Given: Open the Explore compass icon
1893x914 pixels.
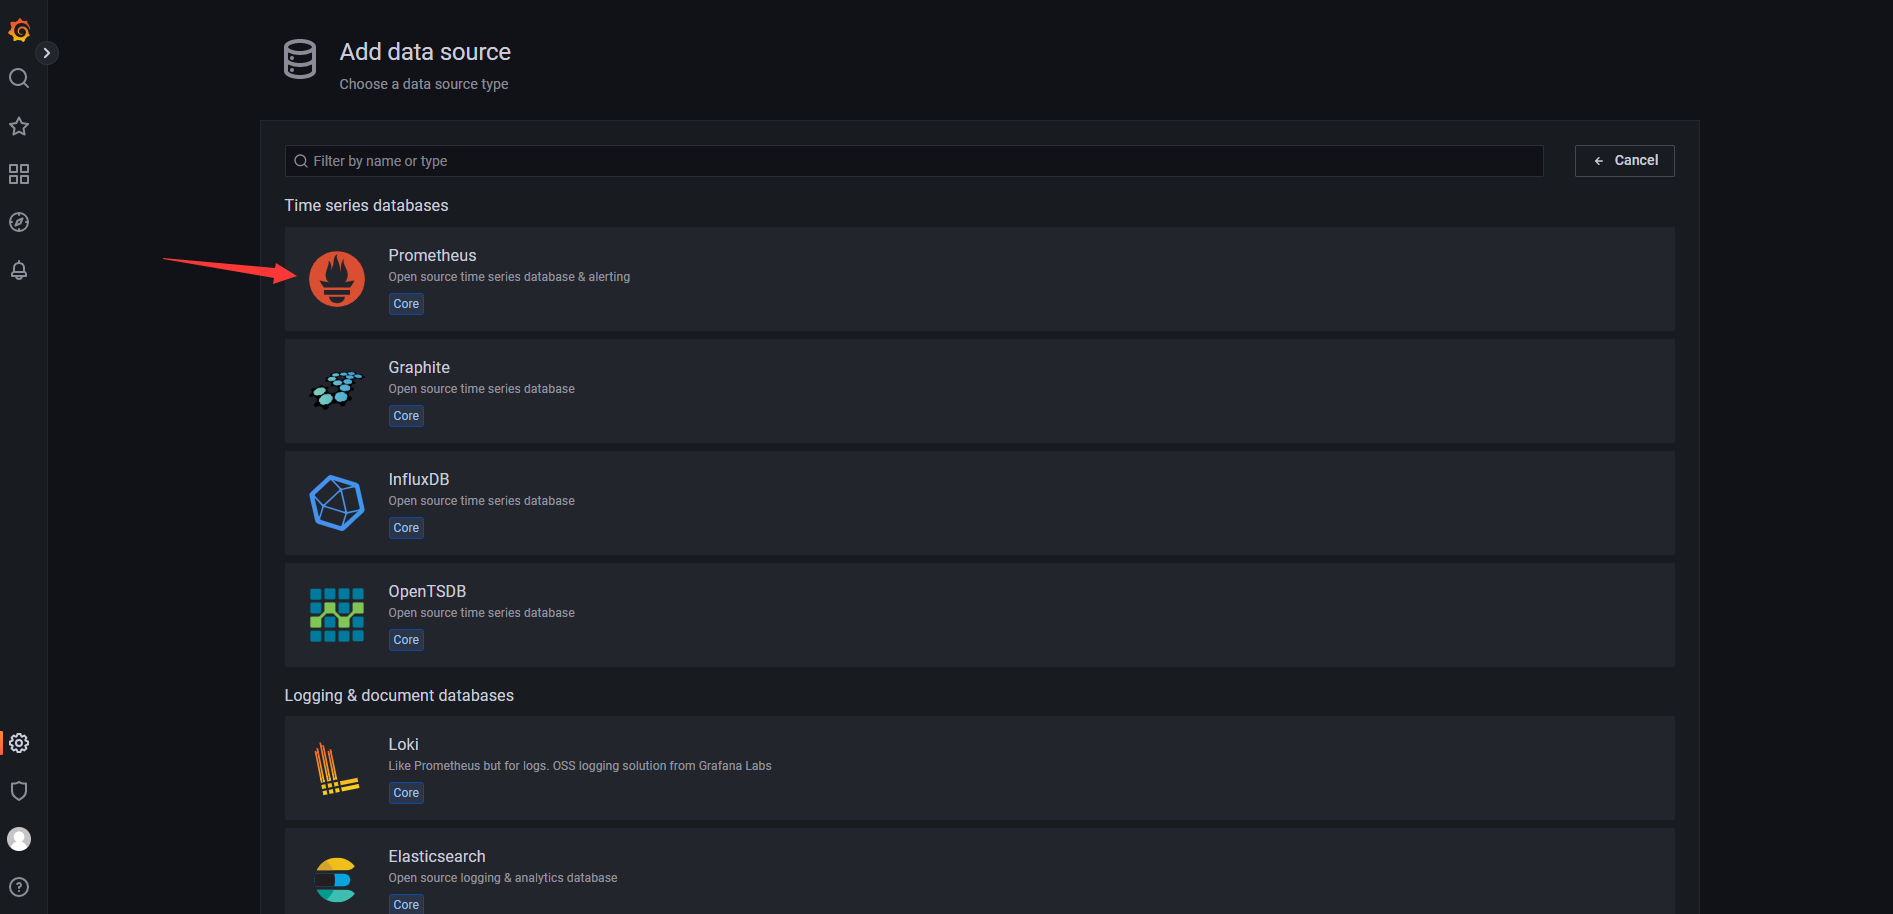Looking at the screenshot, I should [x=19, y=222].
